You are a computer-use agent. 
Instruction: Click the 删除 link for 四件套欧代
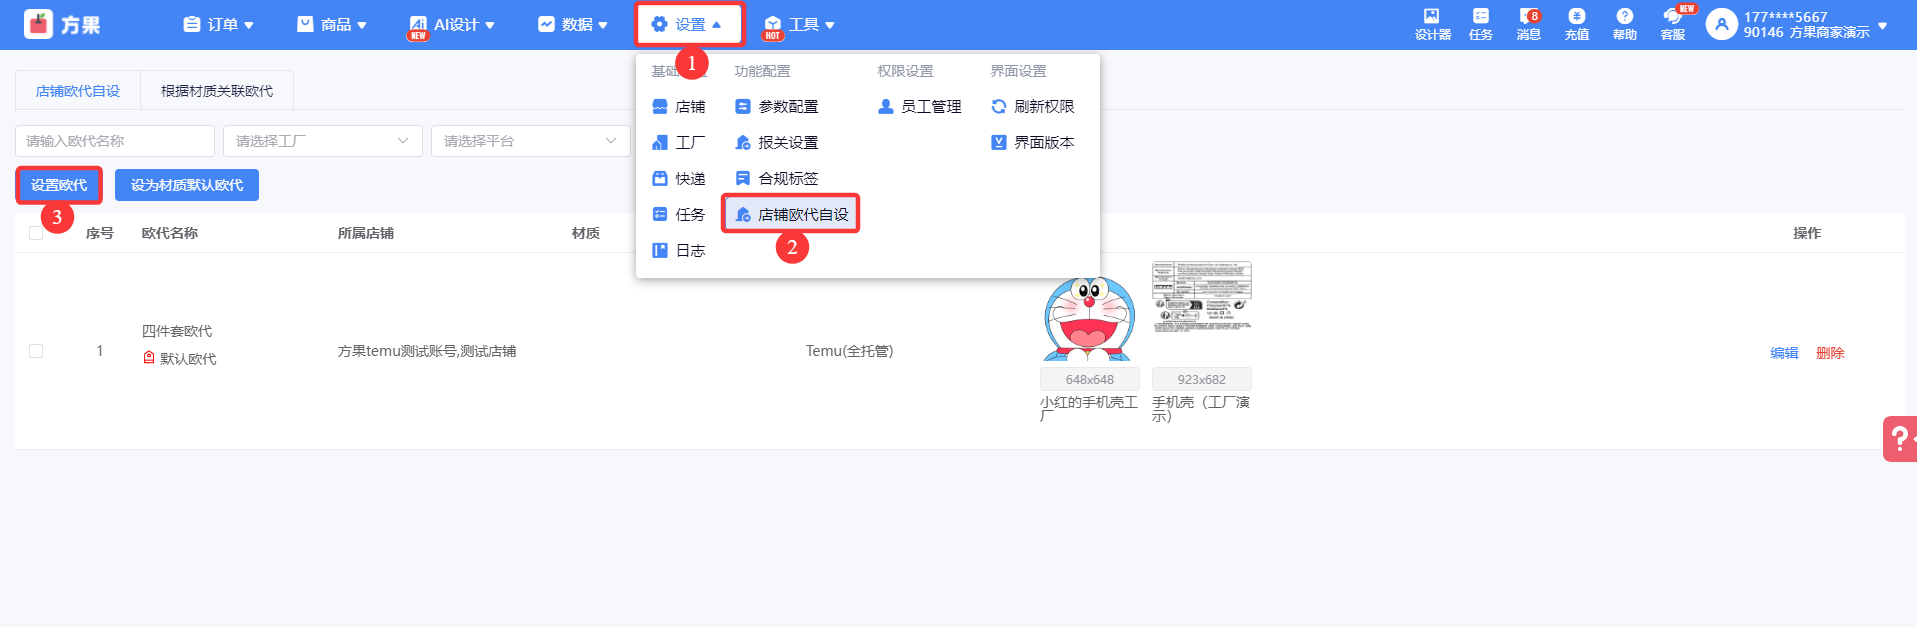coord(1830,352)
